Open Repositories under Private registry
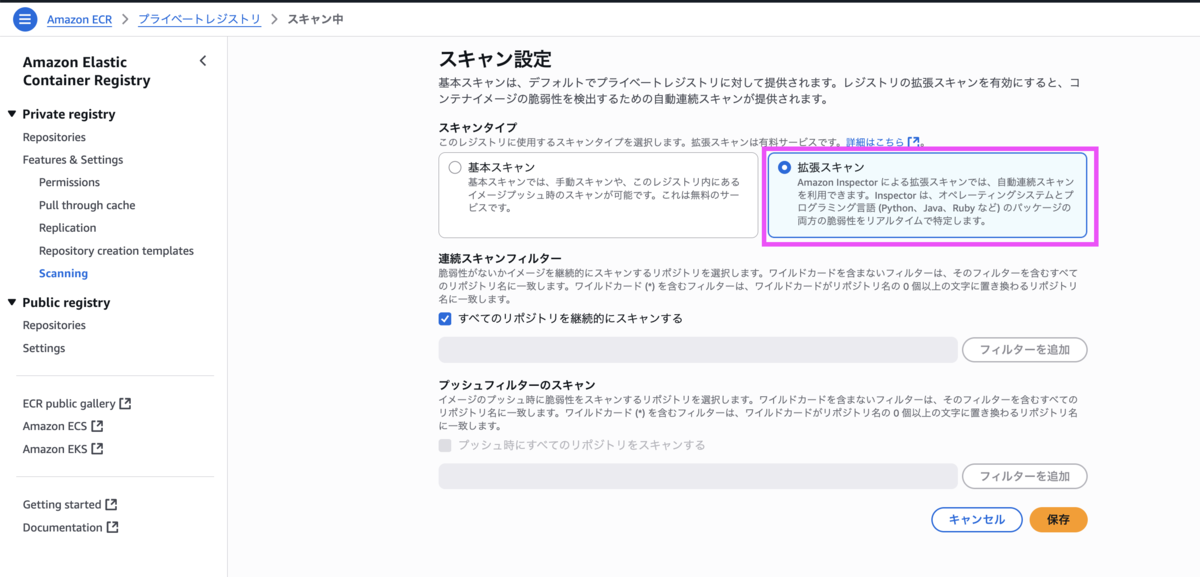This screenshot has width=1200, height=577. point(54,137)
